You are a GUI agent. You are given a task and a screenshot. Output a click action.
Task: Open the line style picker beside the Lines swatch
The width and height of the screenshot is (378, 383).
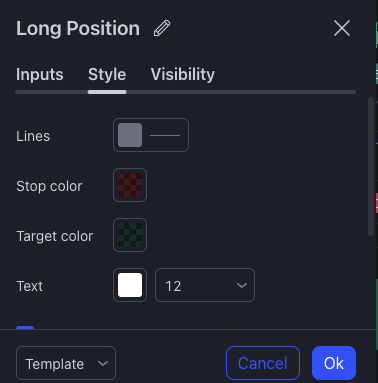[165, 135]
